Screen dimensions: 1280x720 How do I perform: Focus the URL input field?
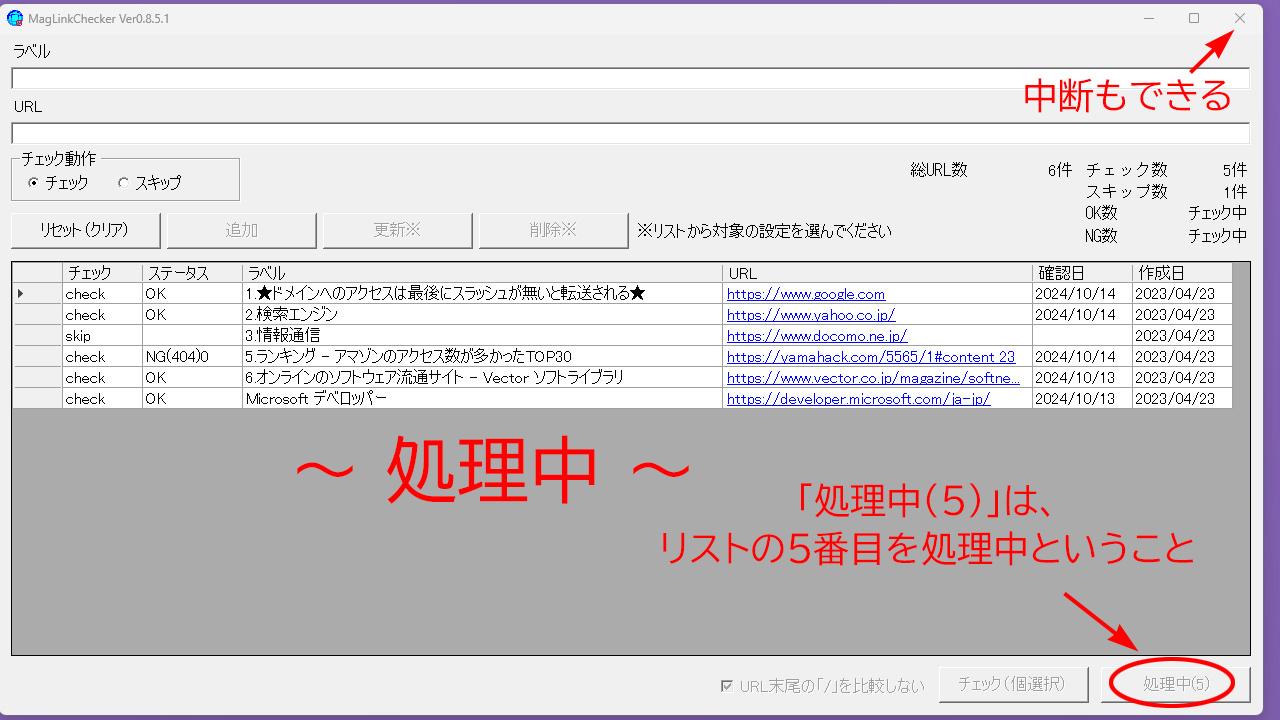click(x=631, y=134)
